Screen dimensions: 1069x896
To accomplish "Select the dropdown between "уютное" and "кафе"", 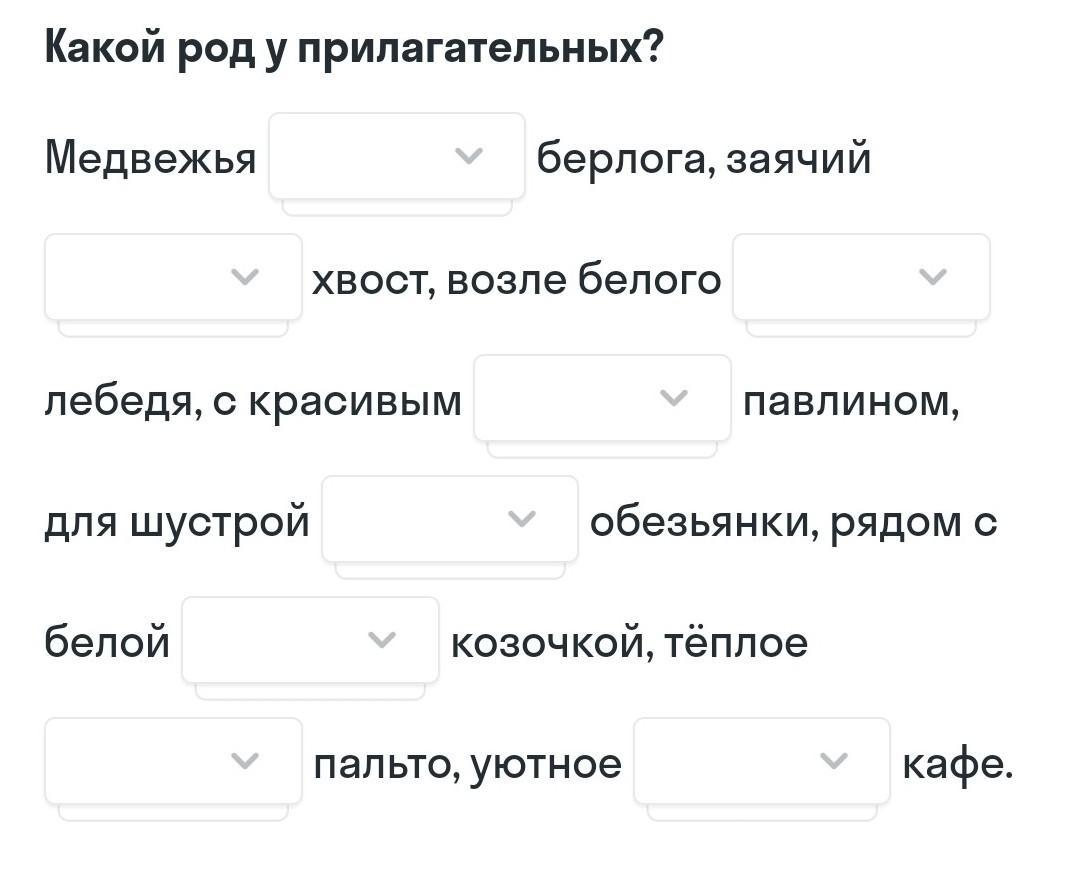I will click(761, 761).
